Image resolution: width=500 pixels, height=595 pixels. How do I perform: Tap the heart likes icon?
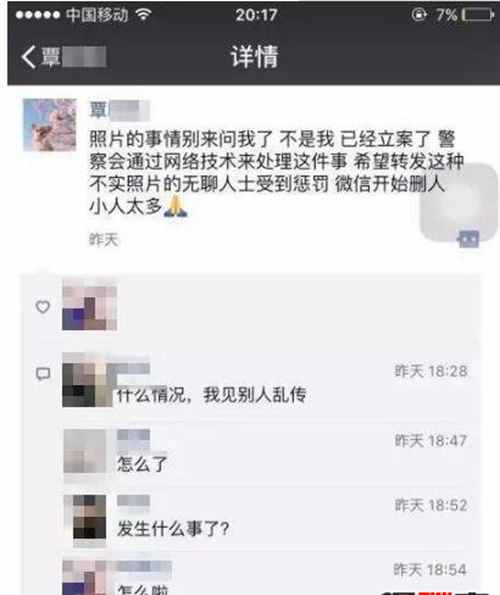(x=42, y=306)
